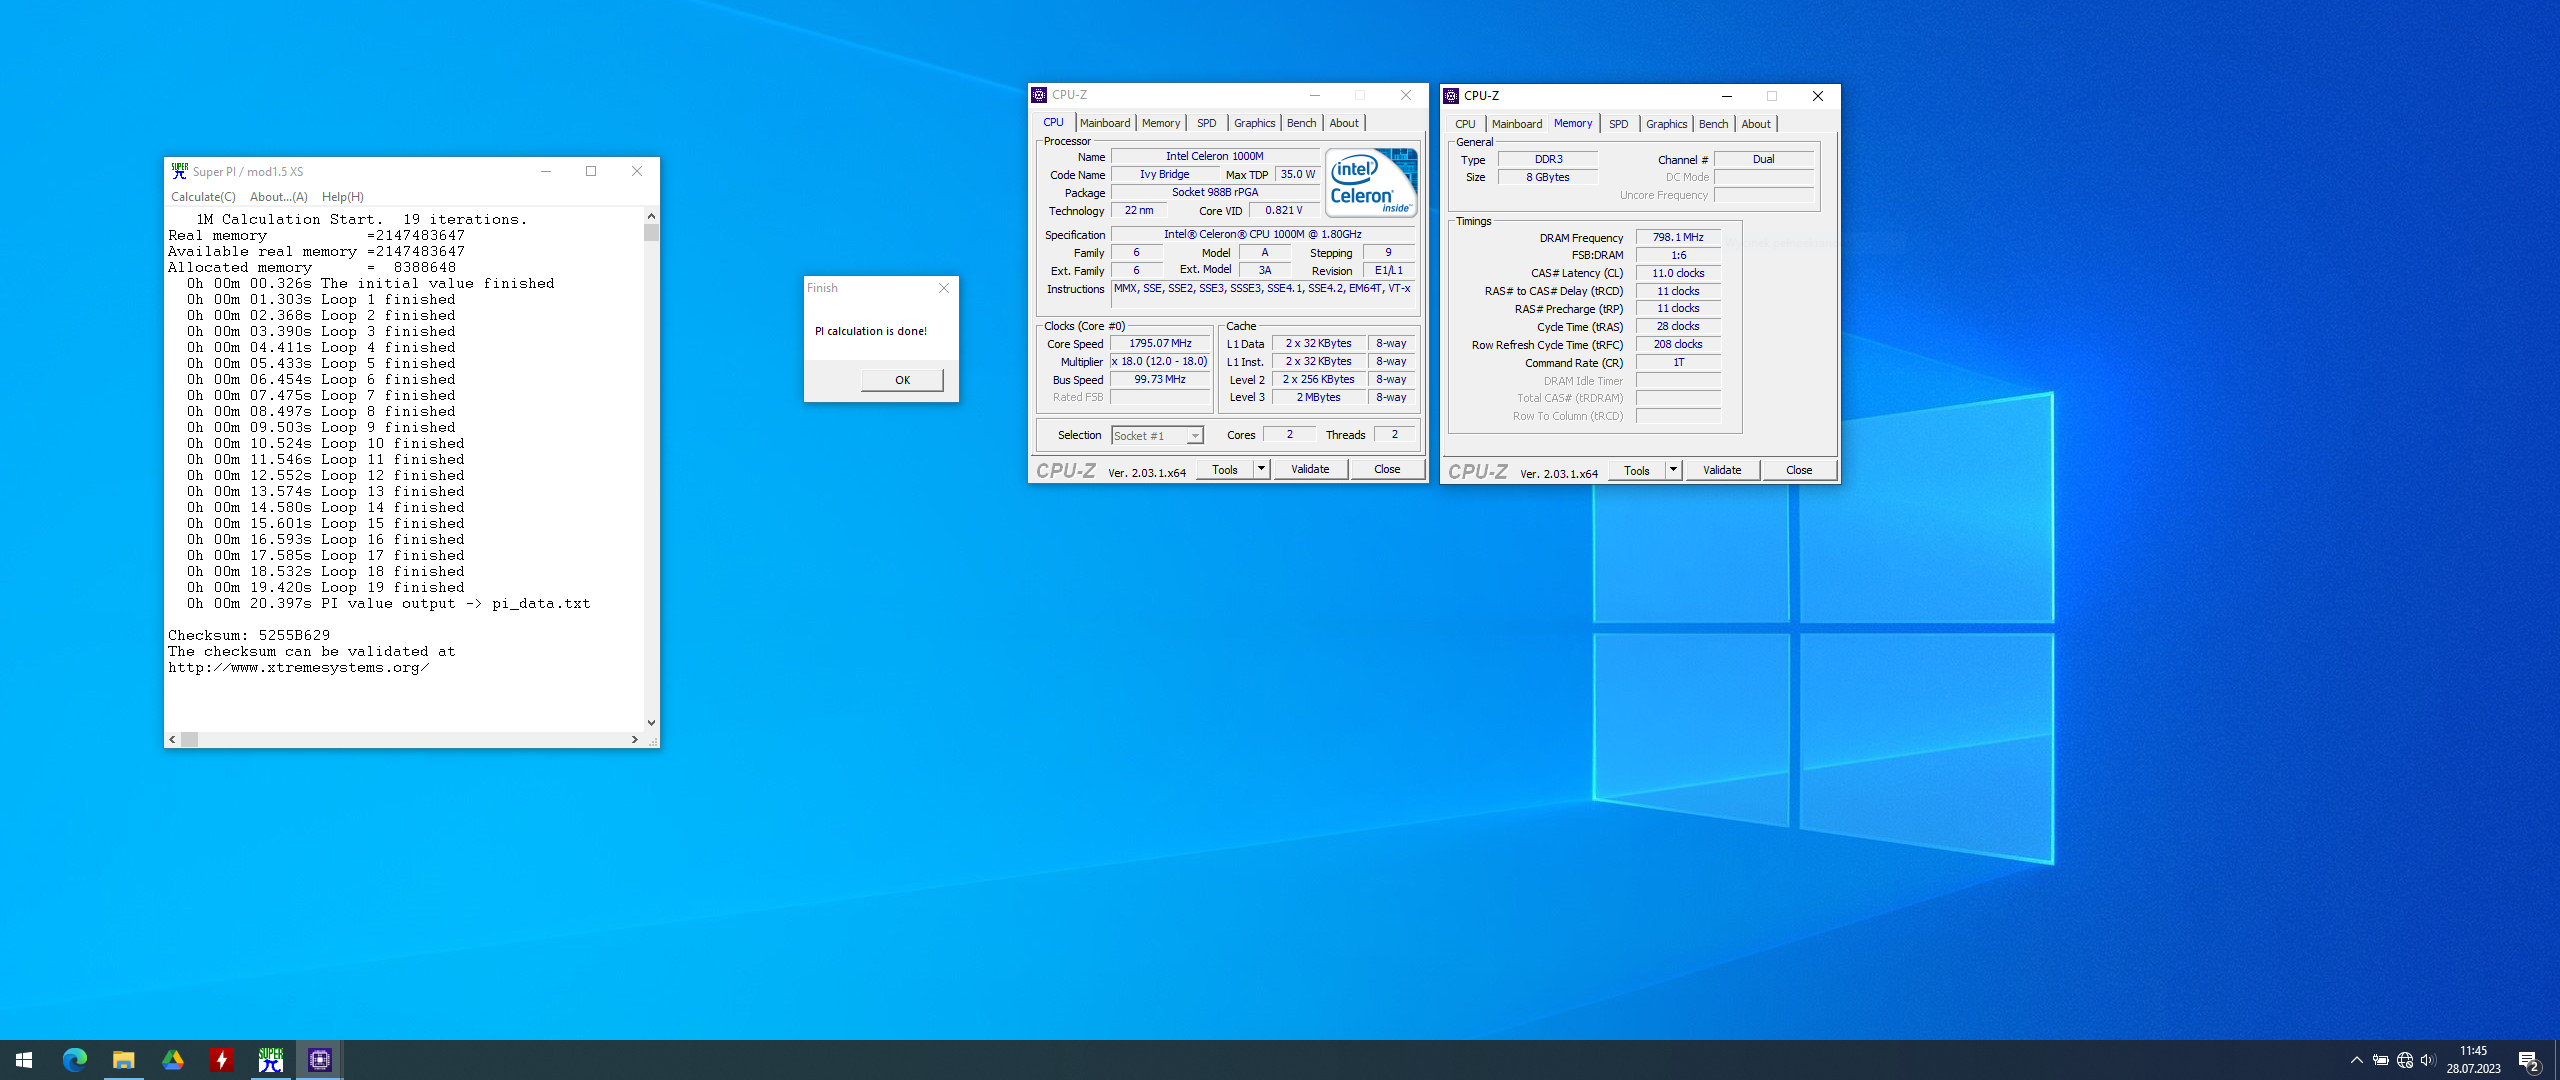Expand Tools dropdown arrow in right CPU-Z

tap(1673, 470)
